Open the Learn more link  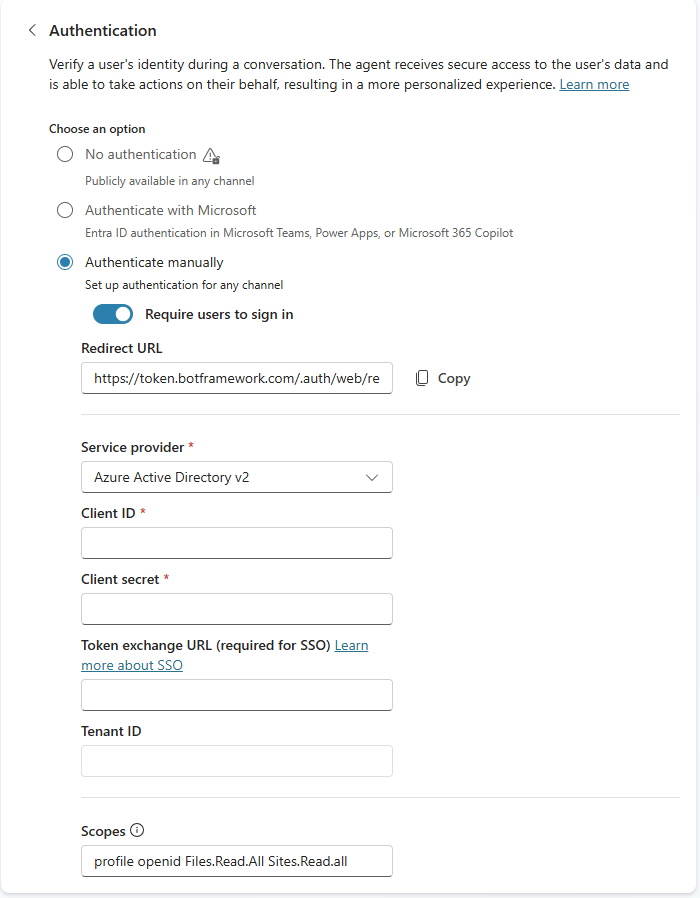click(594, 84)
